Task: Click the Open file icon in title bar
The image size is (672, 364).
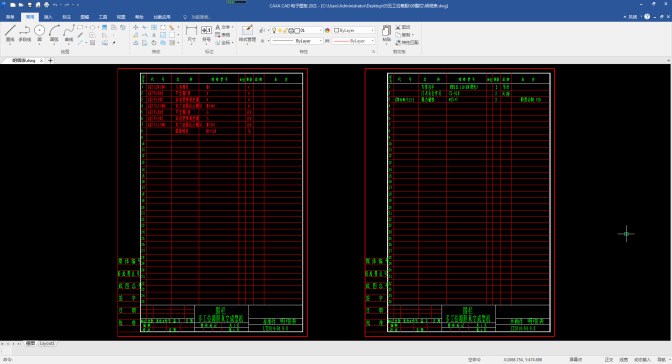Action: tap(21, 5)
